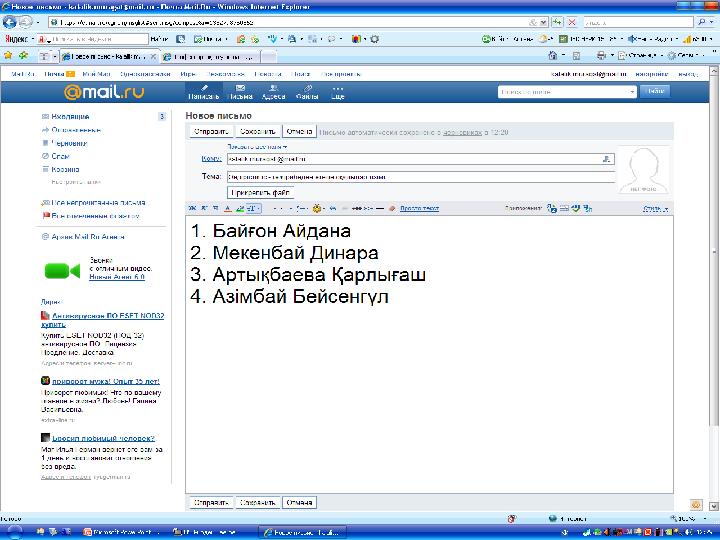This screenshot has height=540, width=720.
Task: Switch editor to Просто текст
Action: pyautogui.click(x=419, y=208)
